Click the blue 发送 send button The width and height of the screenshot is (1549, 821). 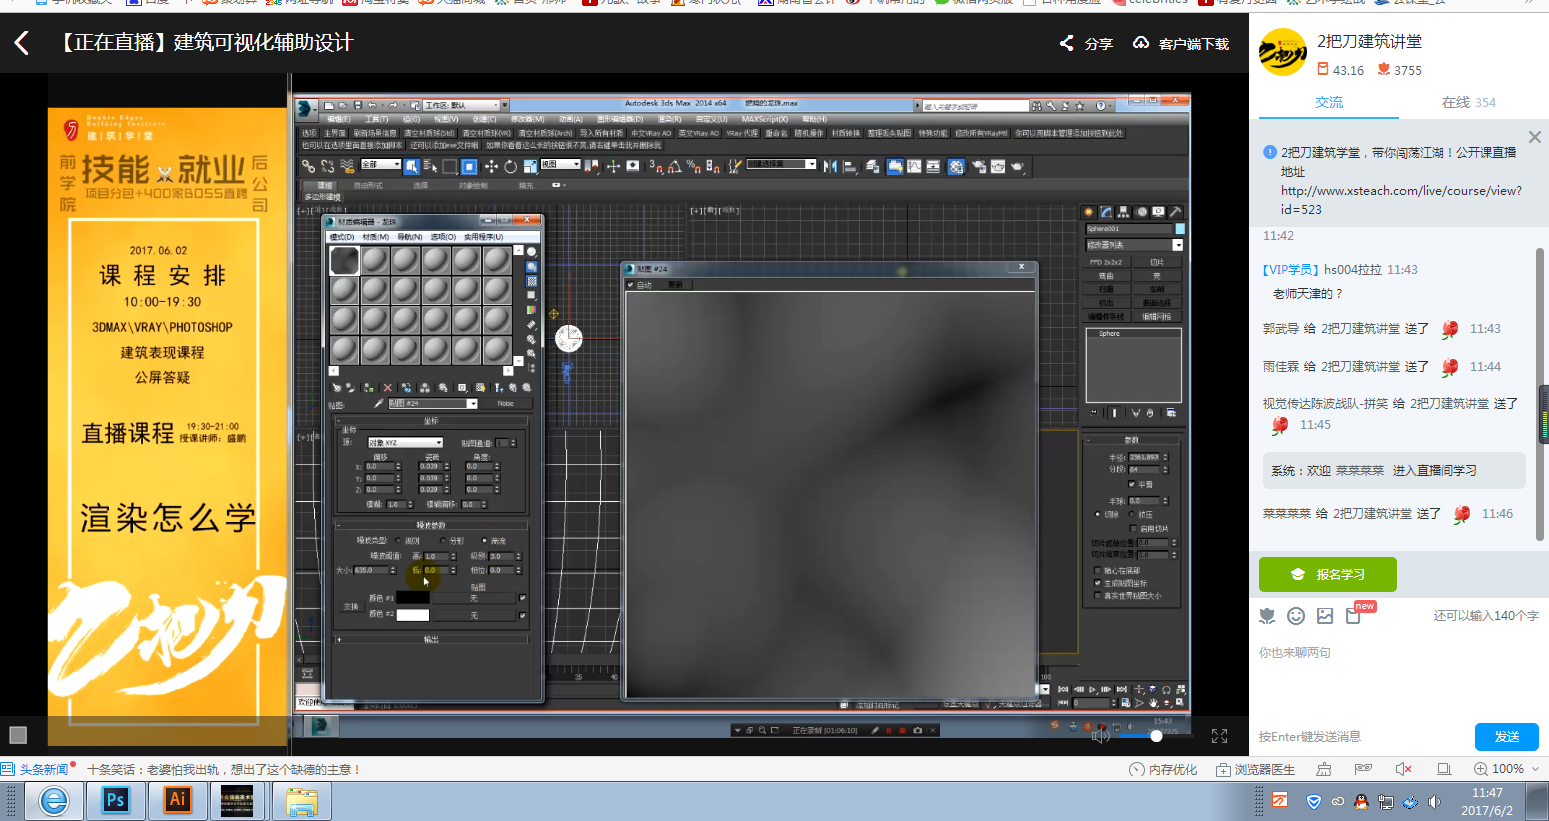[1506, 736]
